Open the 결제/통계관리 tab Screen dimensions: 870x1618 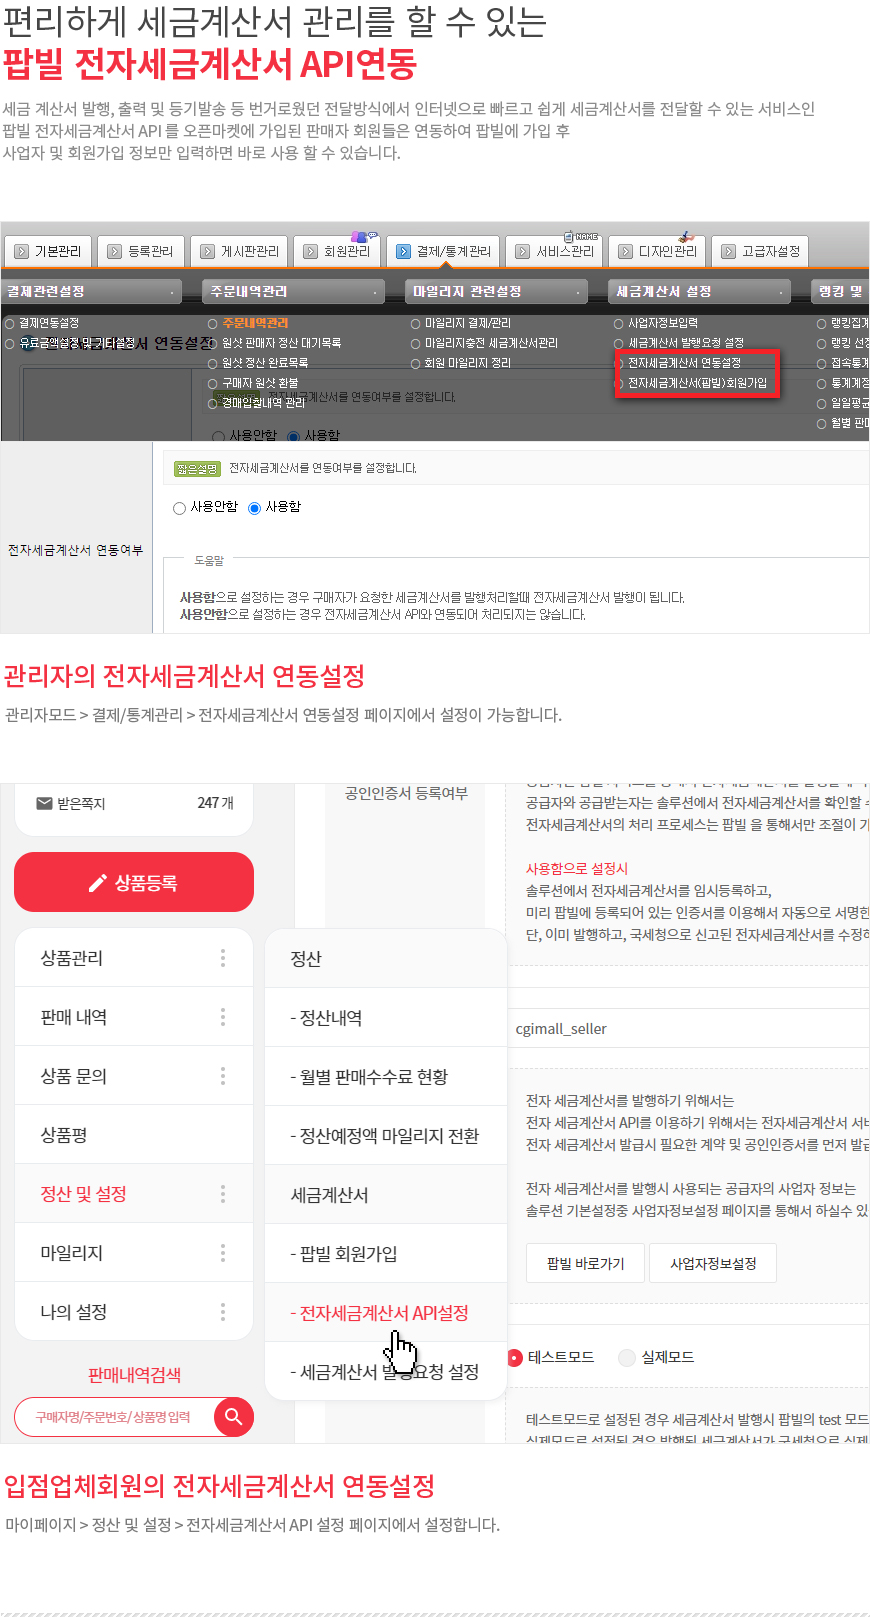tap(443, 251)
